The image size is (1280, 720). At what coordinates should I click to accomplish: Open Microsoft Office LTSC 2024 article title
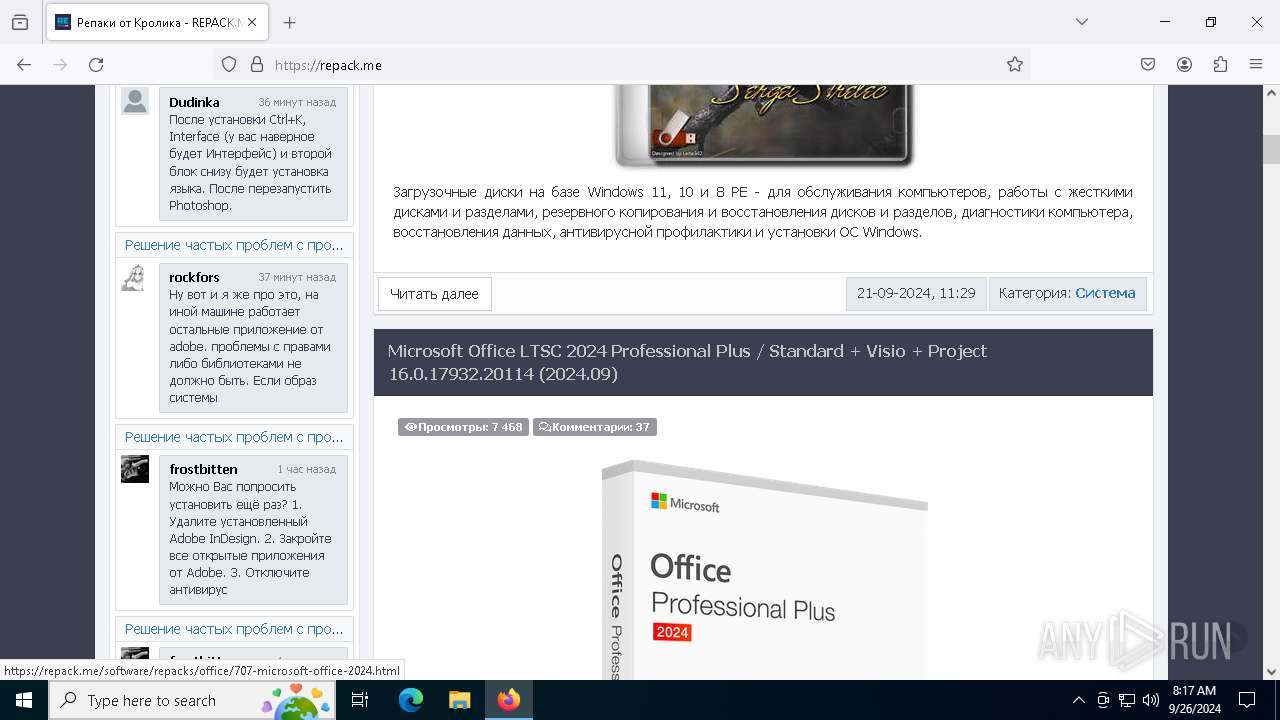click(x=687, y=362)
